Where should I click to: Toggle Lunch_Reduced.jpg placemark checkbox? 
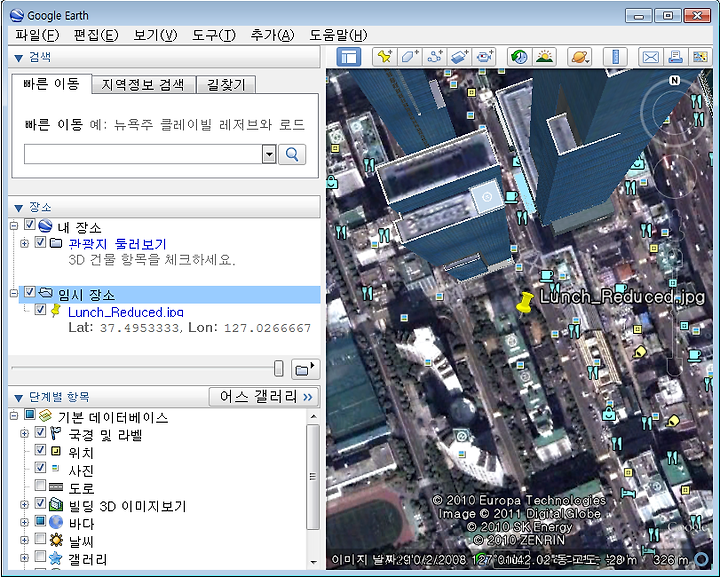pos(40,309)
